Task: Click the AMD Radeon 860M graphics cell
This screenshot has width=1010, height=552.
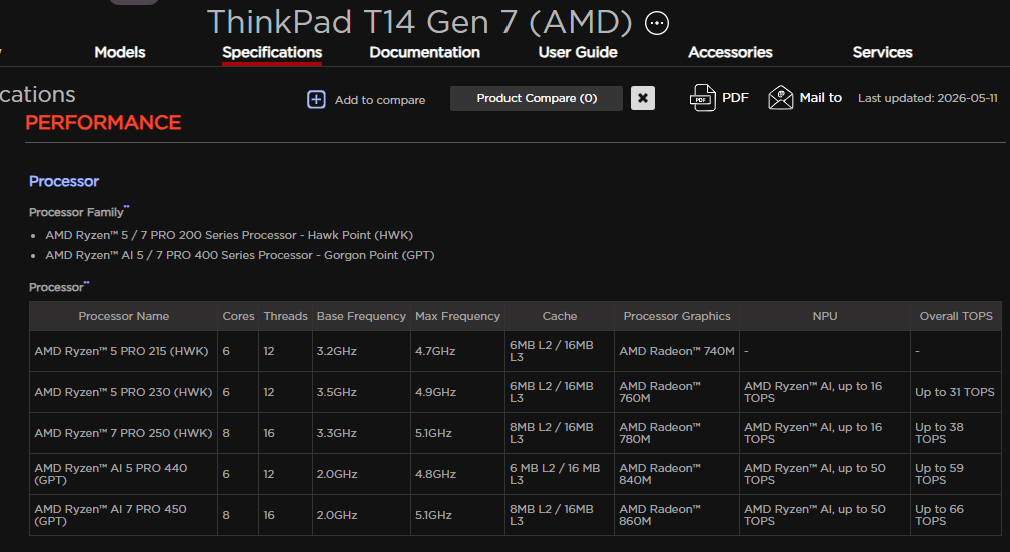Action: point(677,515)
